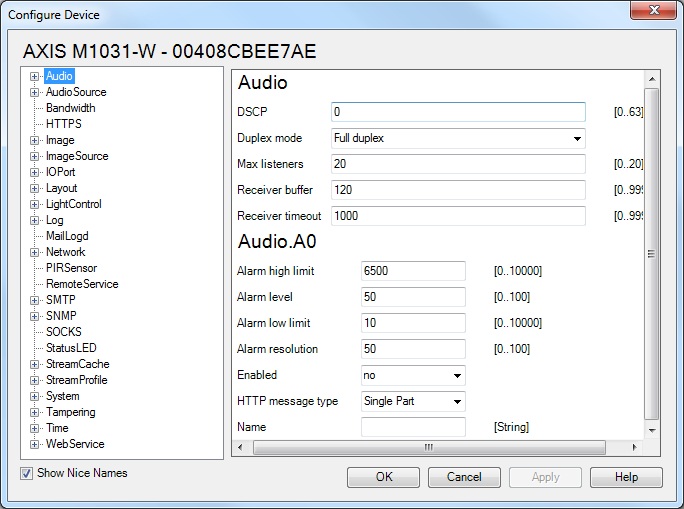Open the Duplex mode dropdown
The width and height of the screenshot is (684, 509).
coord(458,138)
